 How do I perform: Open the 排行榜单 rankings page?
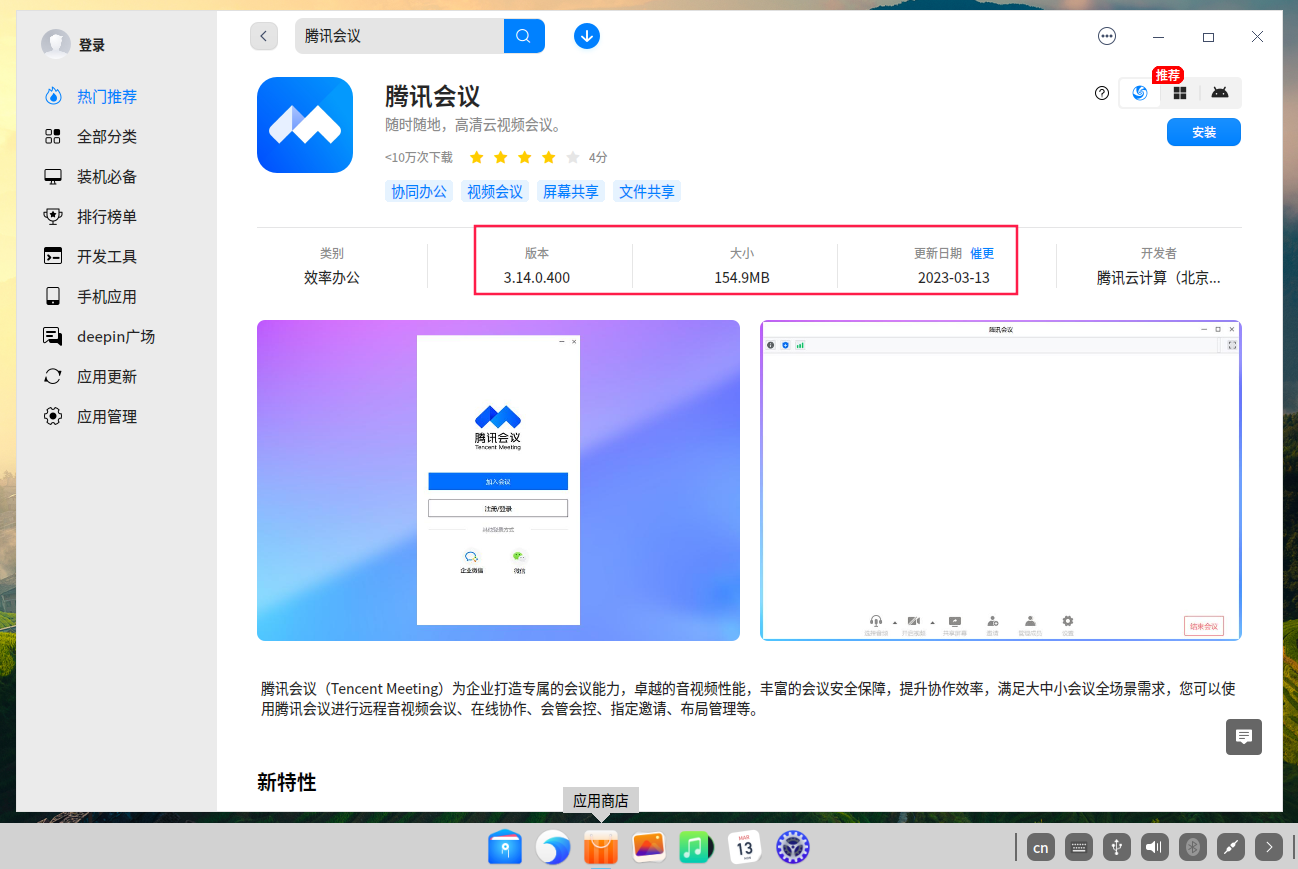pyautogui.click(x=107, y=217)
